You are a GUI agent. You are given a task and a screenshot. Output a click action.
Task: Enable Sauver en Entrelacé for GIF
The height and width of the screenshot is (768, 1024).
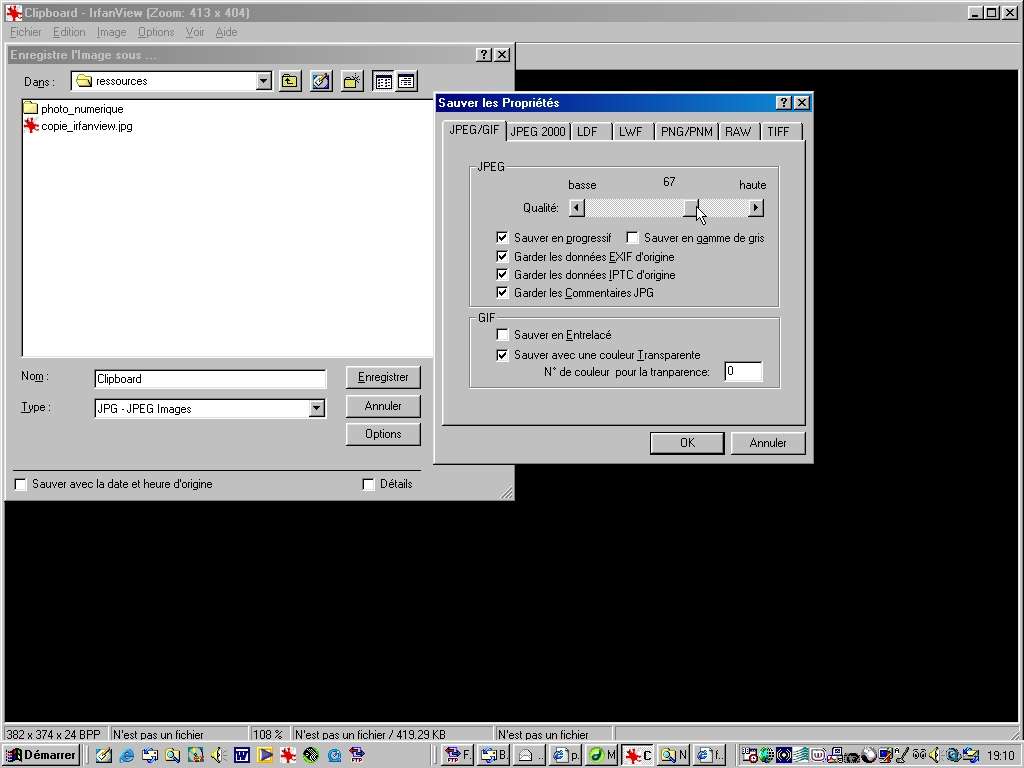coord(502,335)
